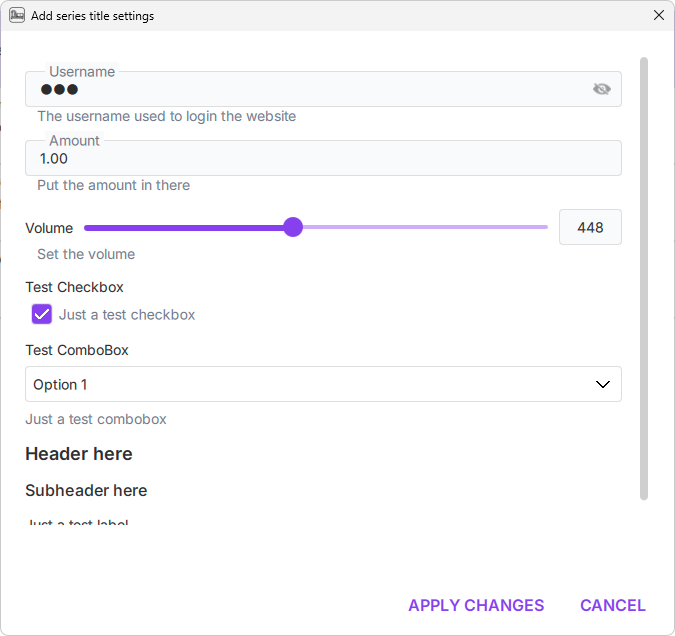Click the 'Header here' heading
The image size is (675, 636).
(79, 454)
